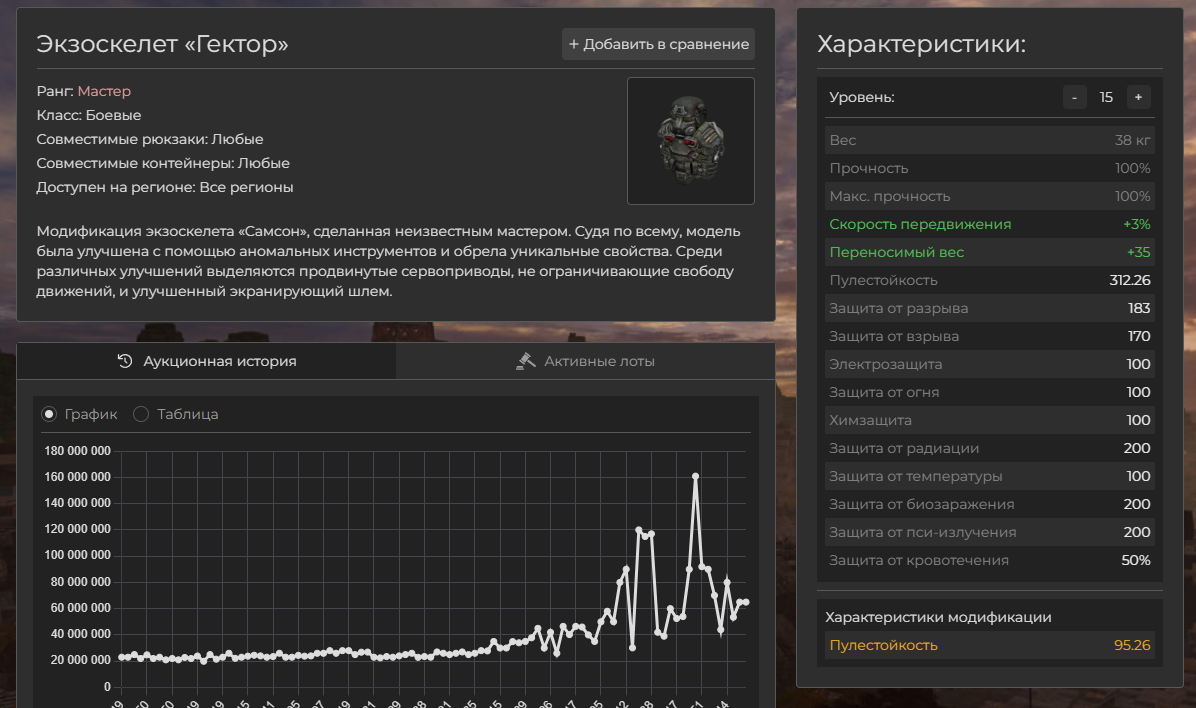1196x708 pixels.
Task: Click the Защита от кровотечения row
Action: (x=989, y=560)
